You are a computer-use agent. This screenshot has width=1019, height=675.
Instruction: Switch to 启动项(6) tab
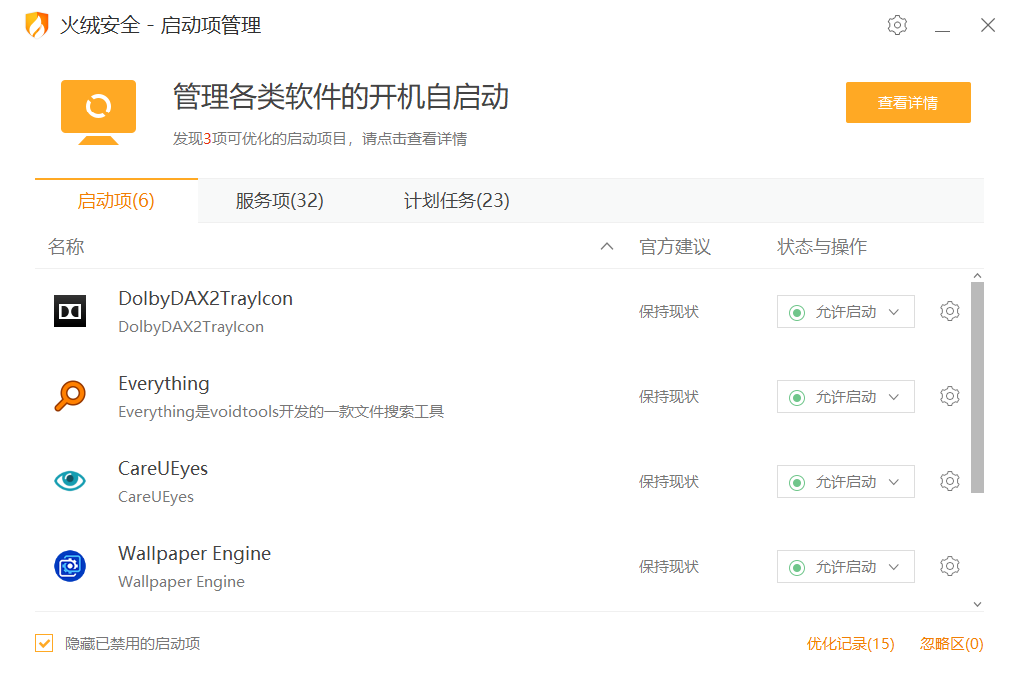(x=116, y=201)
